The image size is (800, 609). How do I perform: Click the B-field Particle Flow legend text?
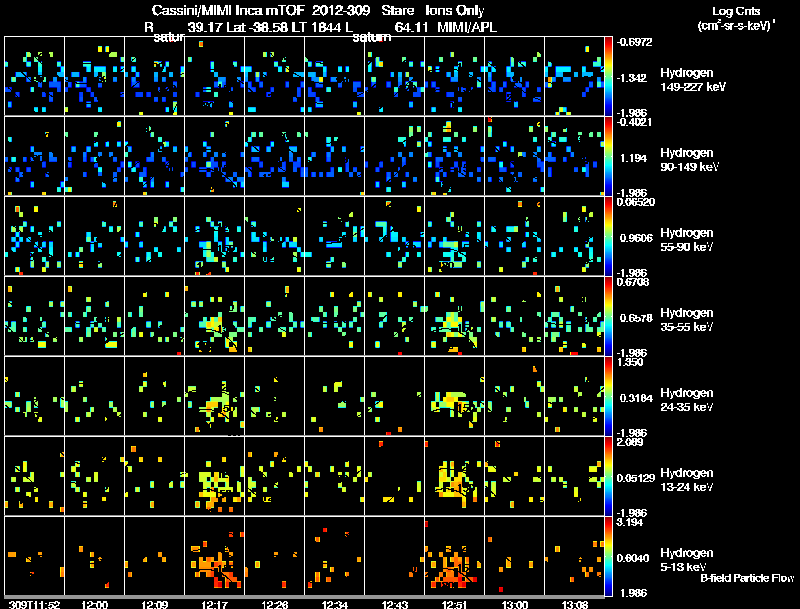click(747, 578)
